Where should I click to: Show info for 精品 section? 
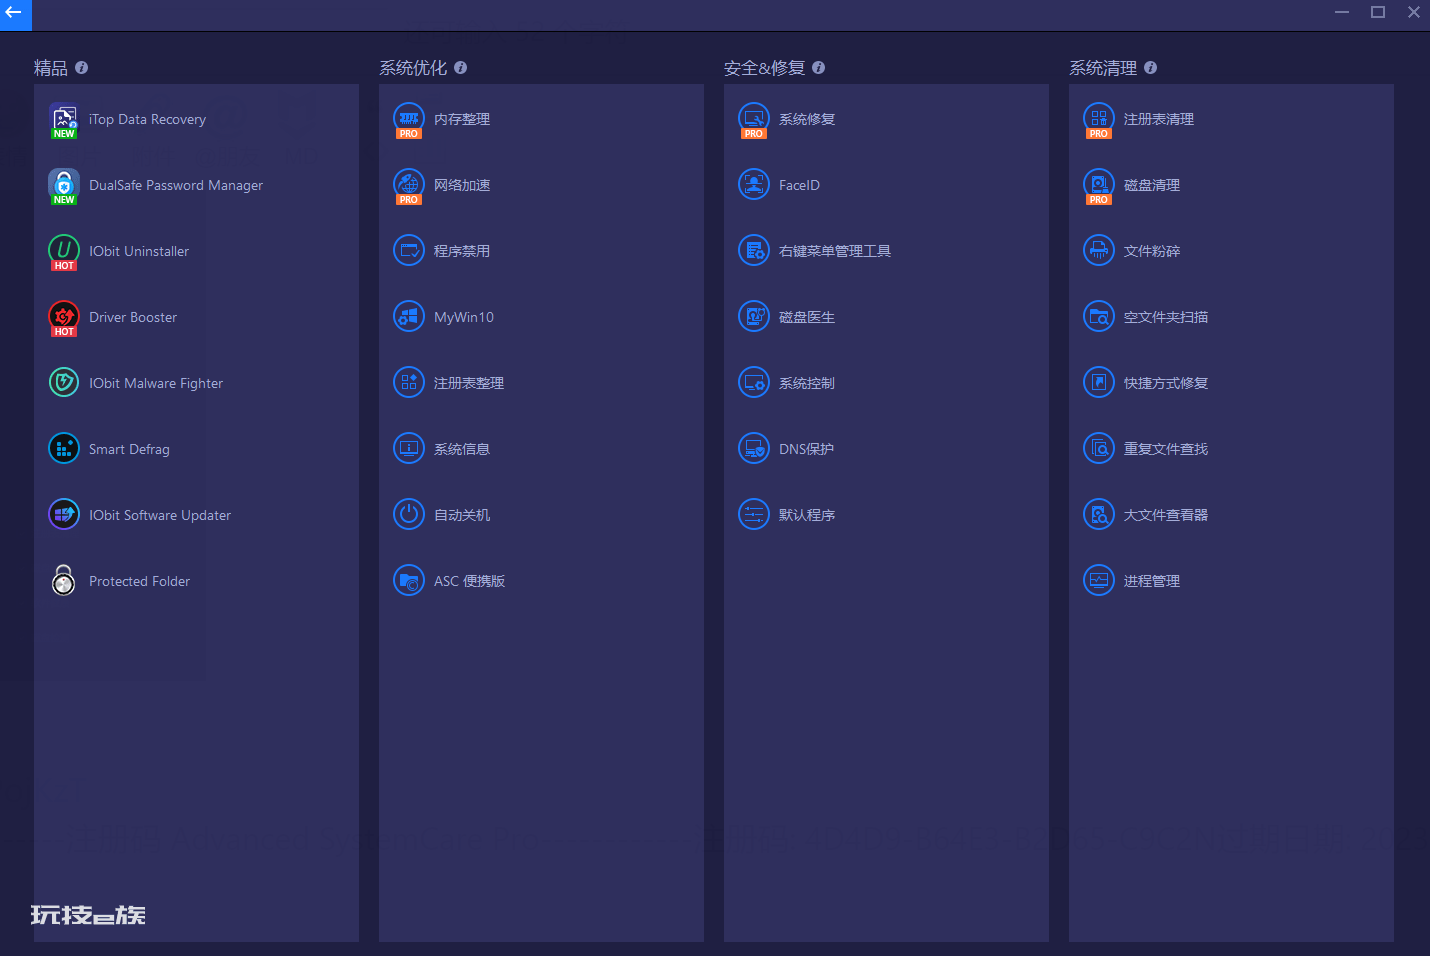[x=82, y=68]
